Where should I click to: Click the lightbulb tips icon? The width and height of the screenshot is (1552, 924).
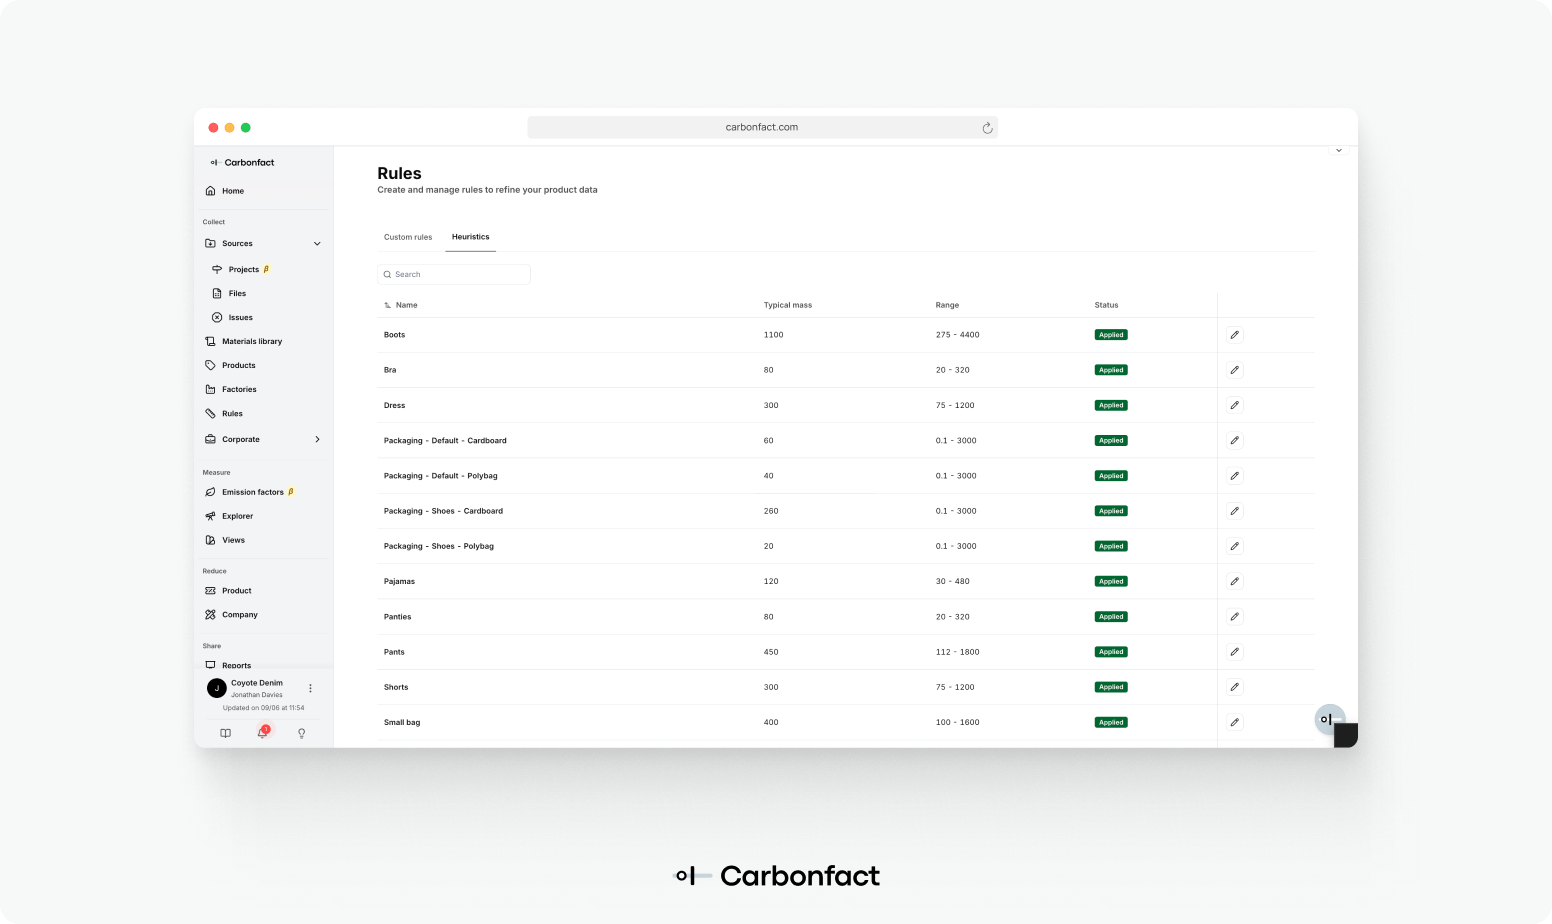coord(301,733)
